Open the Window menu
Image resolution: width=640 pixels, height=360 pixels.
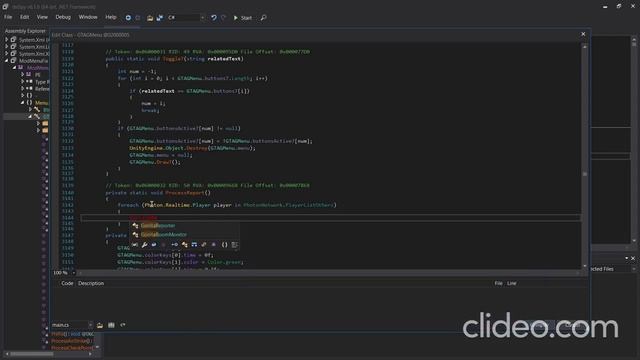(88, 17)
